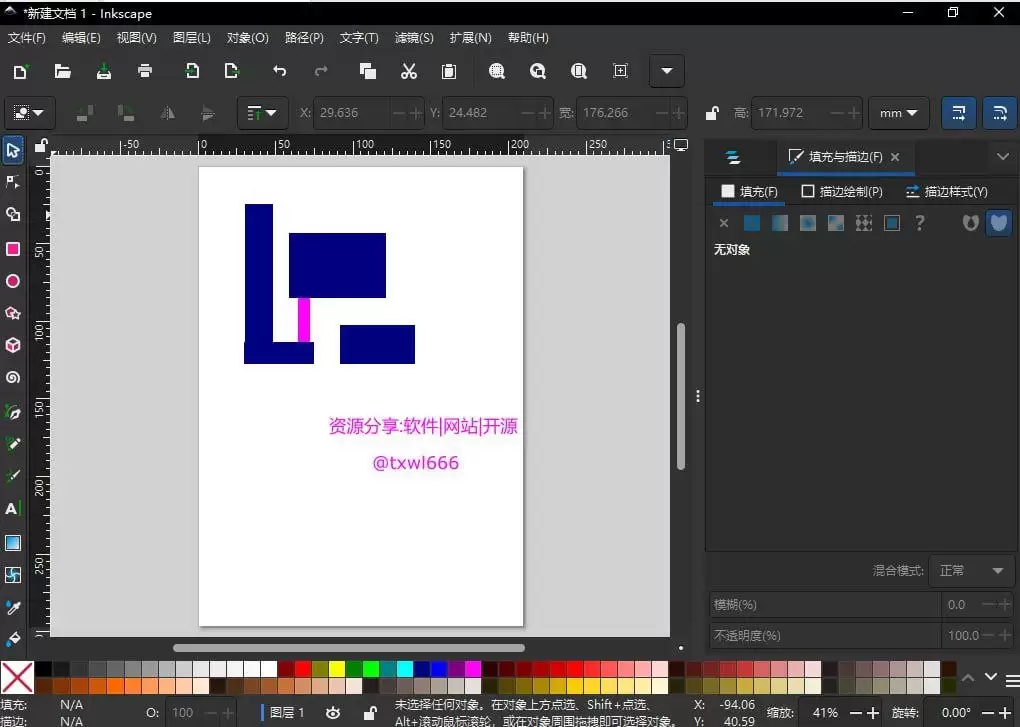Viewport: 1020px width, 727px height.
Task: Pick the yellow color swatch in palette
Action: (x=337, y=669)
